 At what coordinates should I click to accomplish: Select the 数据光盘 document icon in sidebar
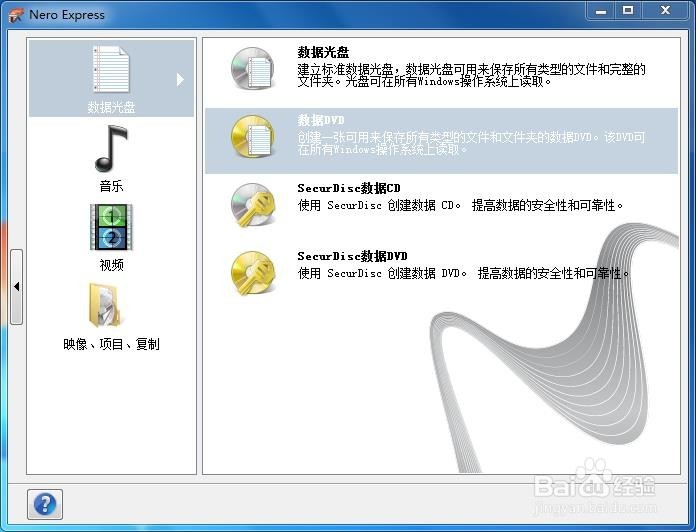[111, 70]
